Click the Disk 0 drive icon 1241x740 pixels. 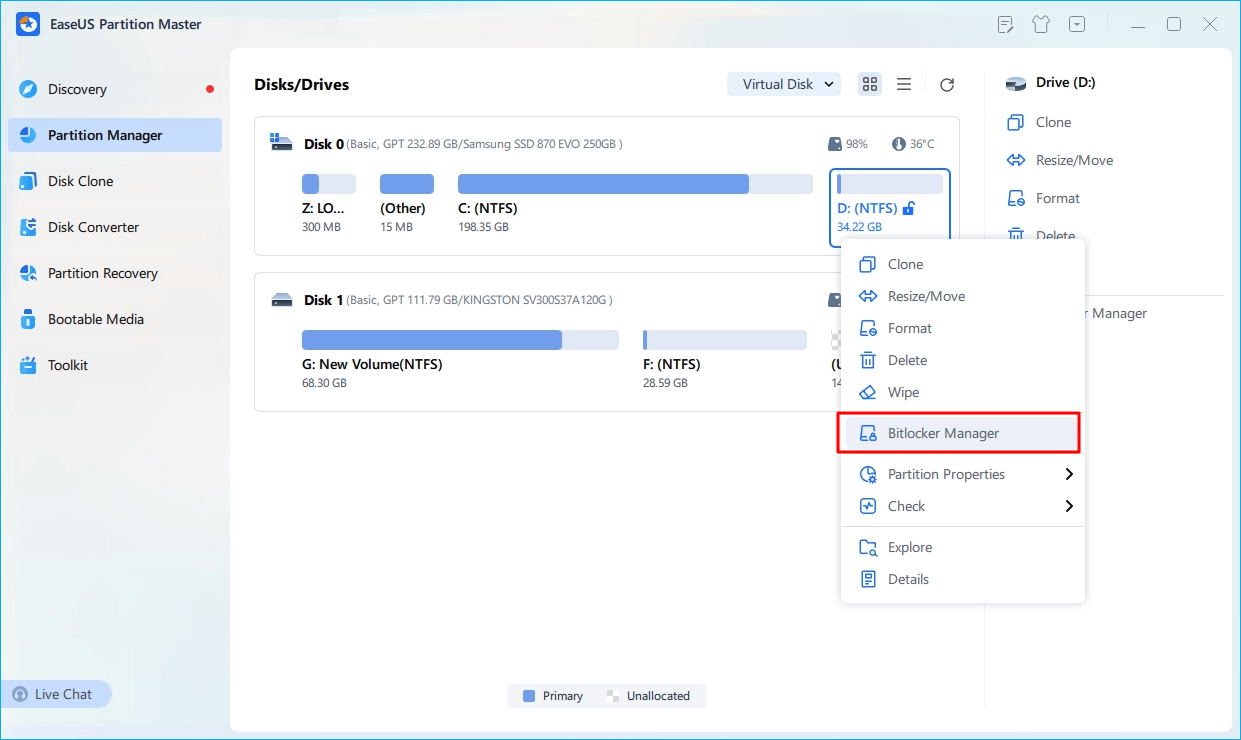coord(282,144)
